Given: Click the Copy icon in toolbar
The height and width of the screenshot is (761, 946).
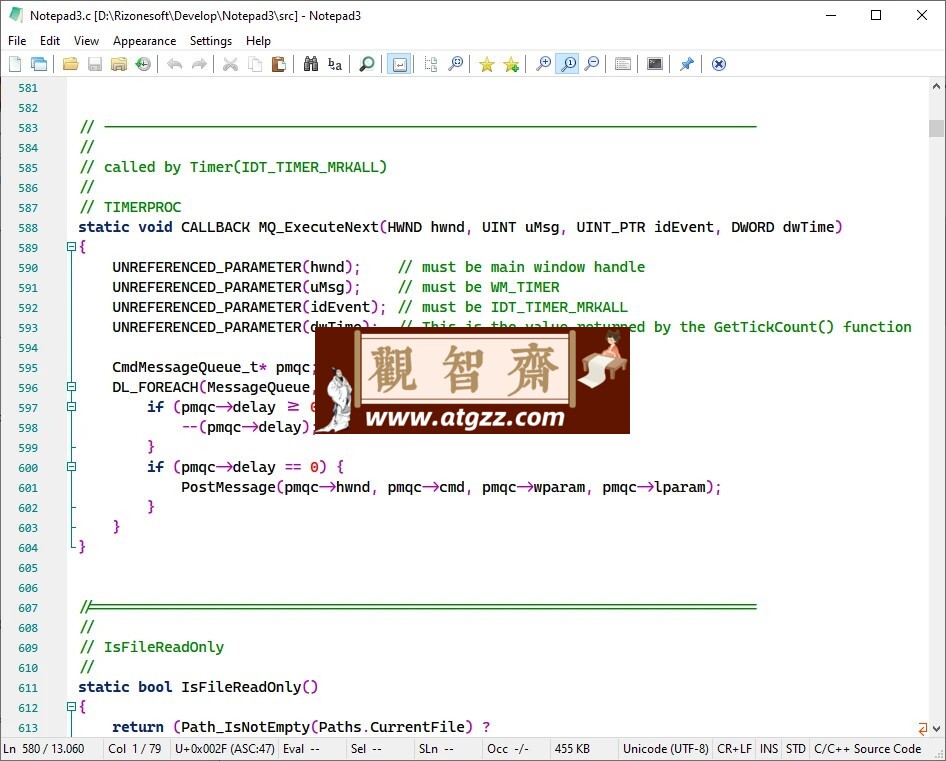Looking at the screenshot, I should [255, 64].
